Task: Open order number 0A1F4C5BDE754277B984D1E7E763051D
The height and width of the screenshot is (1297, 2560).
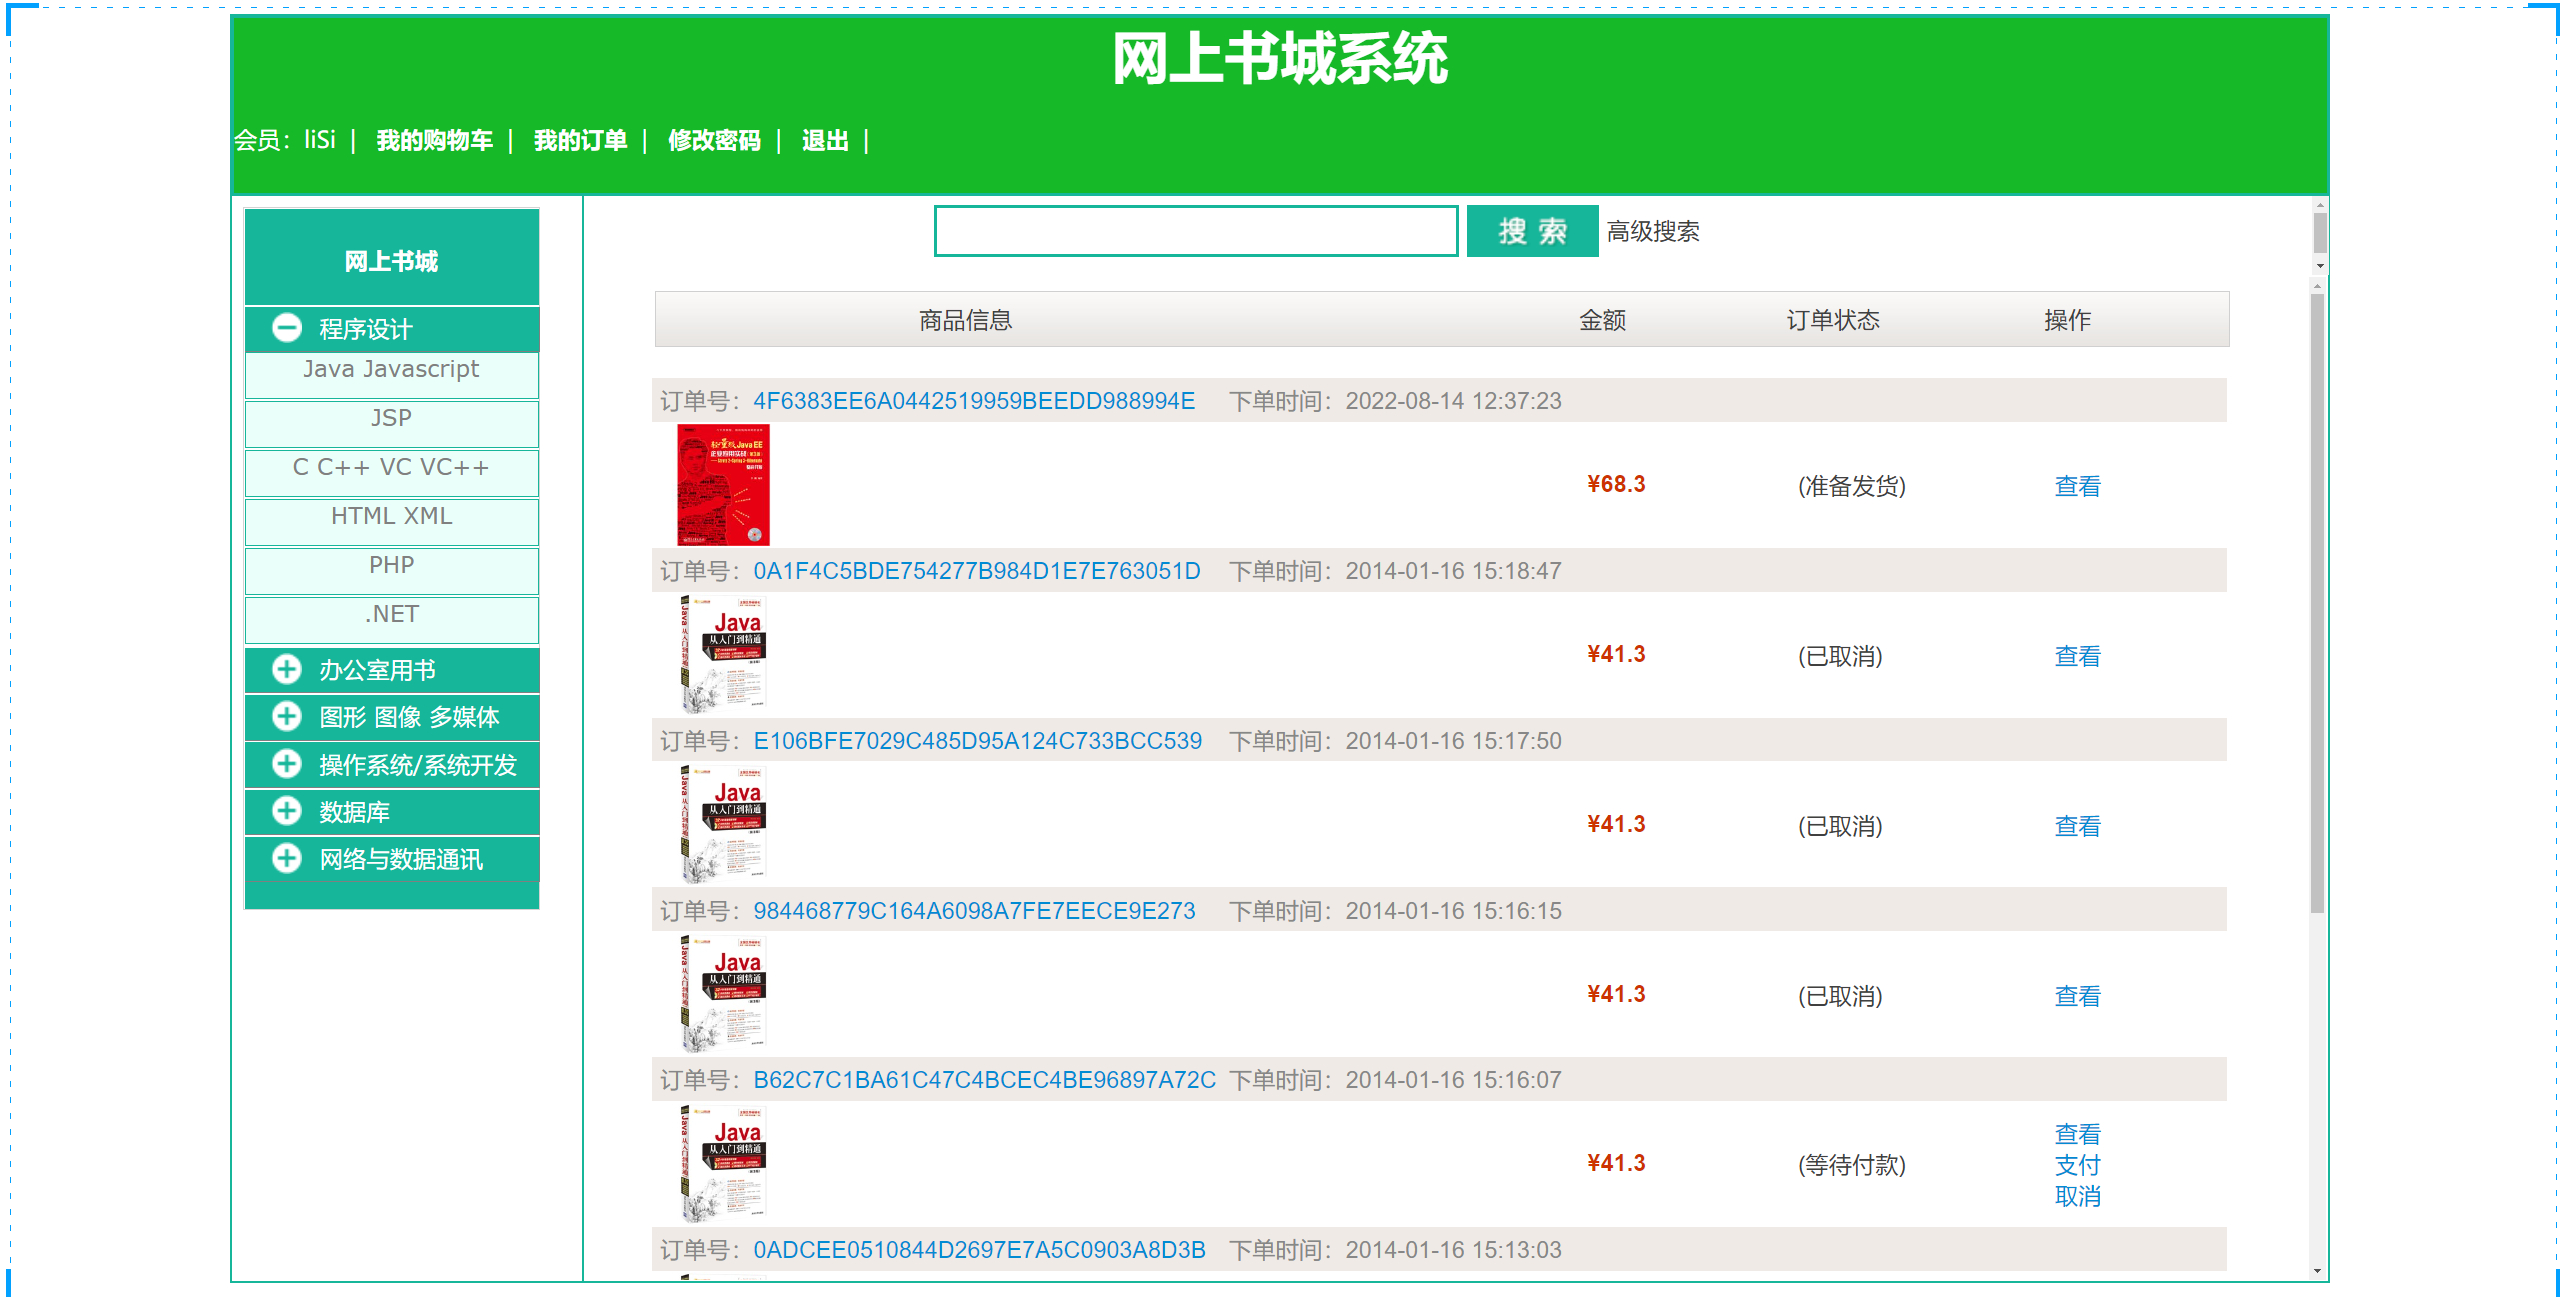Action: [977, 571]
